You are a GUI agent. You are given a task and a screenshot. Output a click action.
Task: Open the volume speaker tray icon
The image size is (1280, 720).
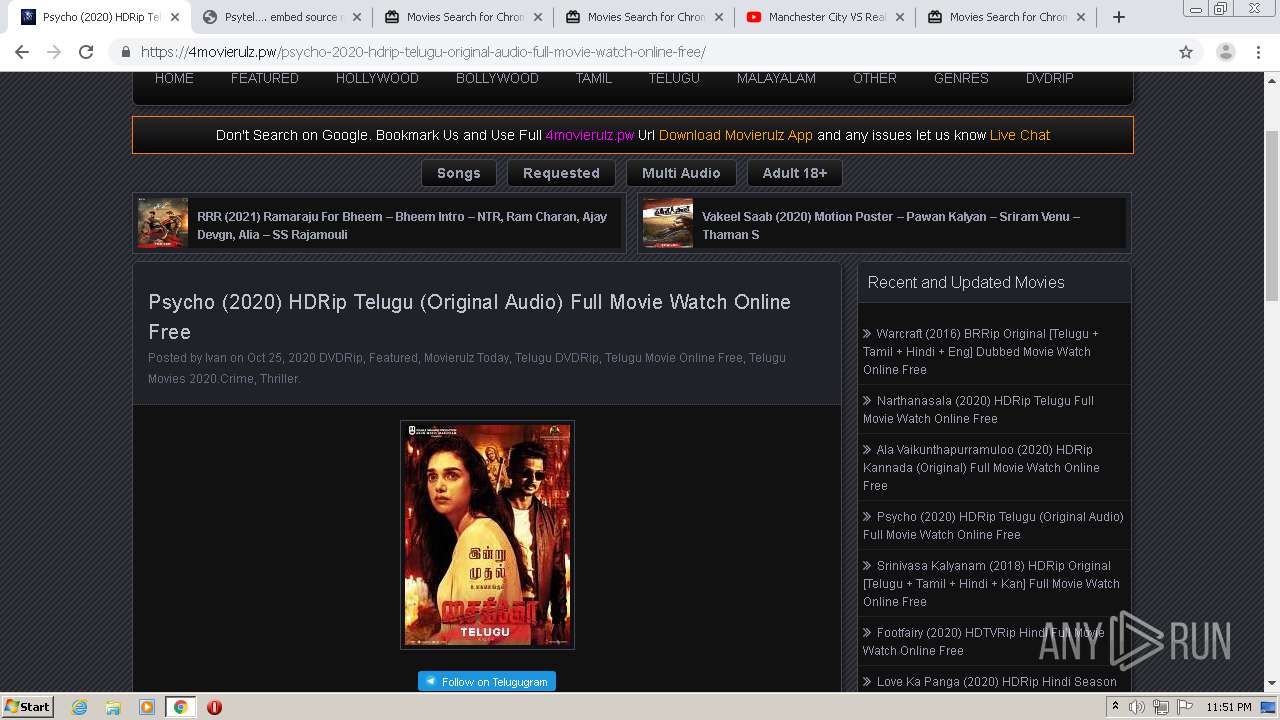[x=1137, y=707]
